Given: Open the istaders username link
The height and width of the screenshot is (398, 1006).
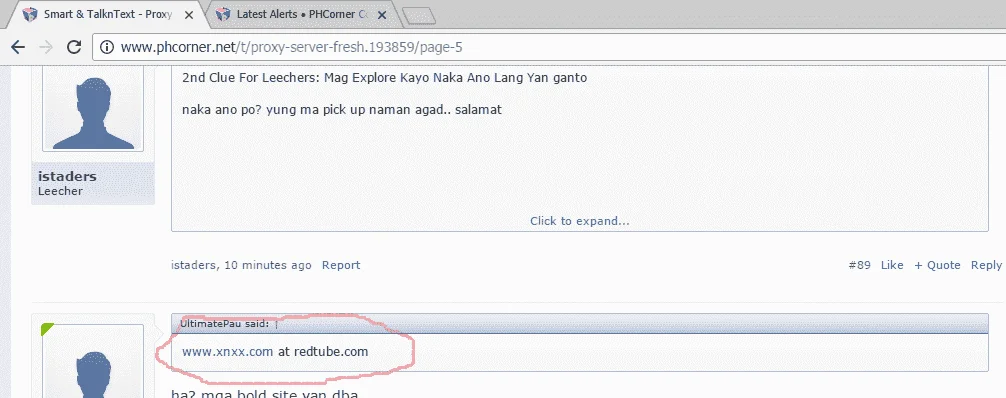Looking at the screenshot, I should (x=67, y=176).
